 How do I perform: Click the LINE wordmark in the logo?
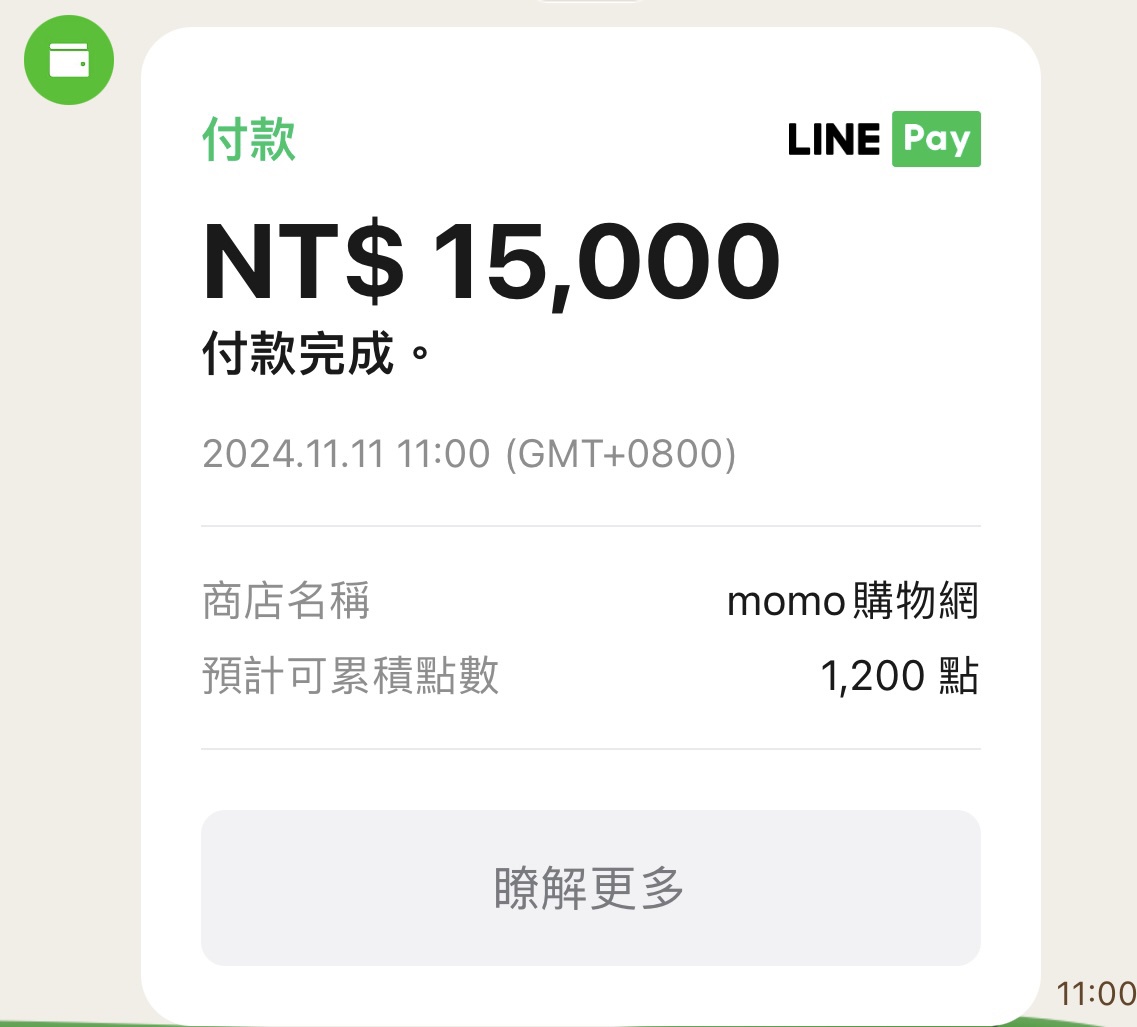click(x=834, y=139)
